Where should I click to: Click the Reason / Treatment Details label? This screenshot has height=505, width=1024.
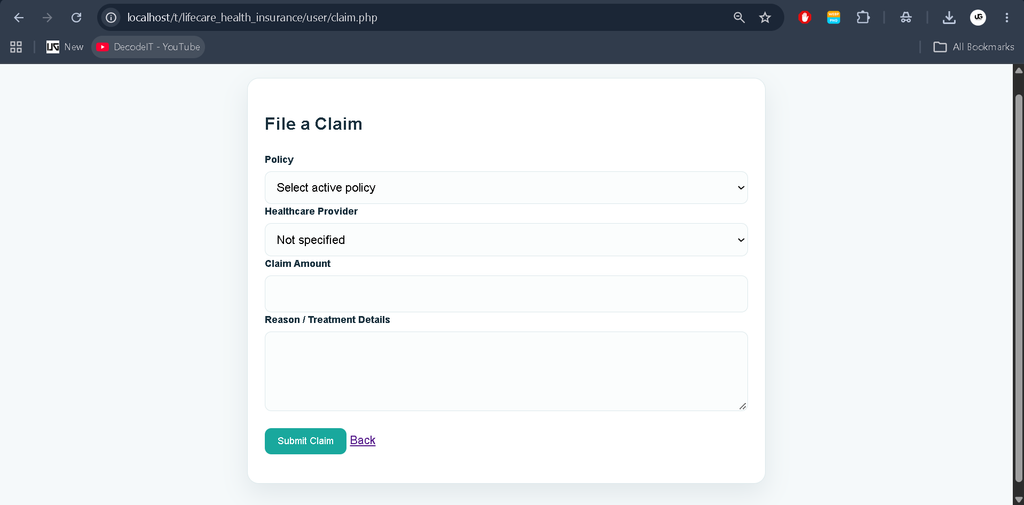click(327, 320)
